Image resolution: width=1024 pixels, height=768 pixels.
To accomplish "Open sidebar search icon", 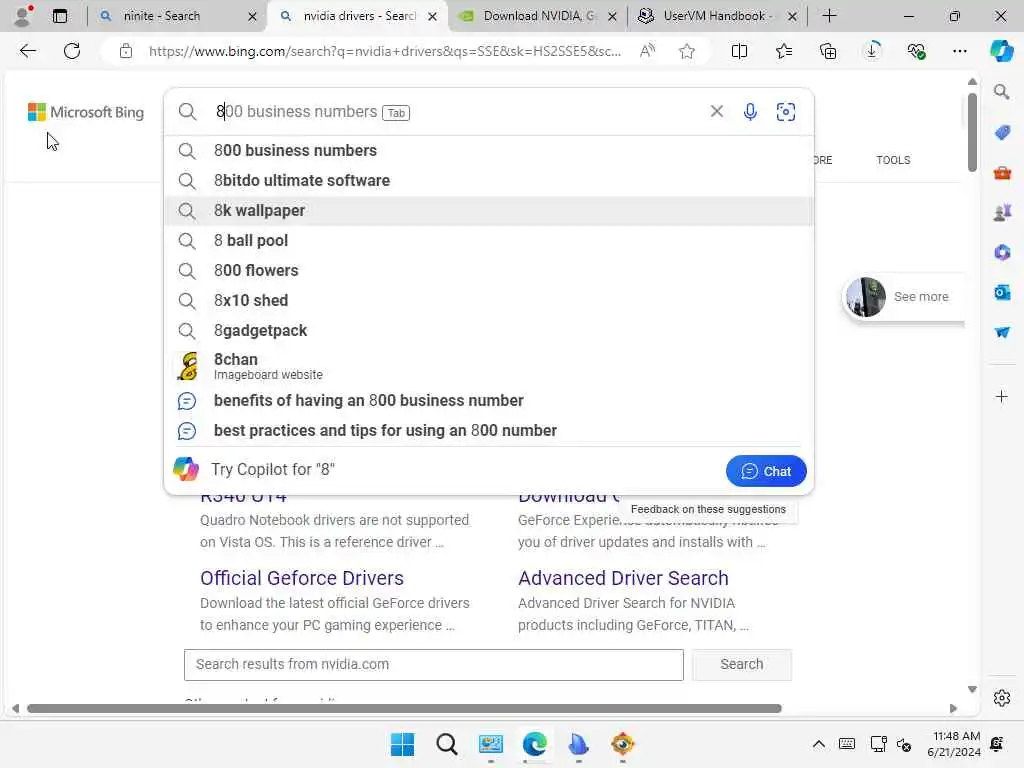I will tap(1001, 92).
